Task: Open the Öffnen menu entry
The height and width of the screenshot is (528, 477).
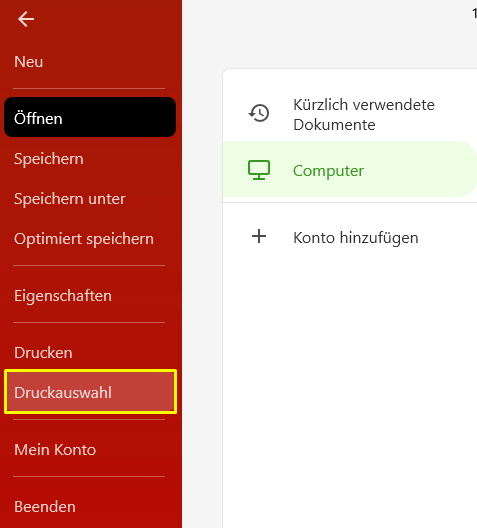Action: click(90, 117)
